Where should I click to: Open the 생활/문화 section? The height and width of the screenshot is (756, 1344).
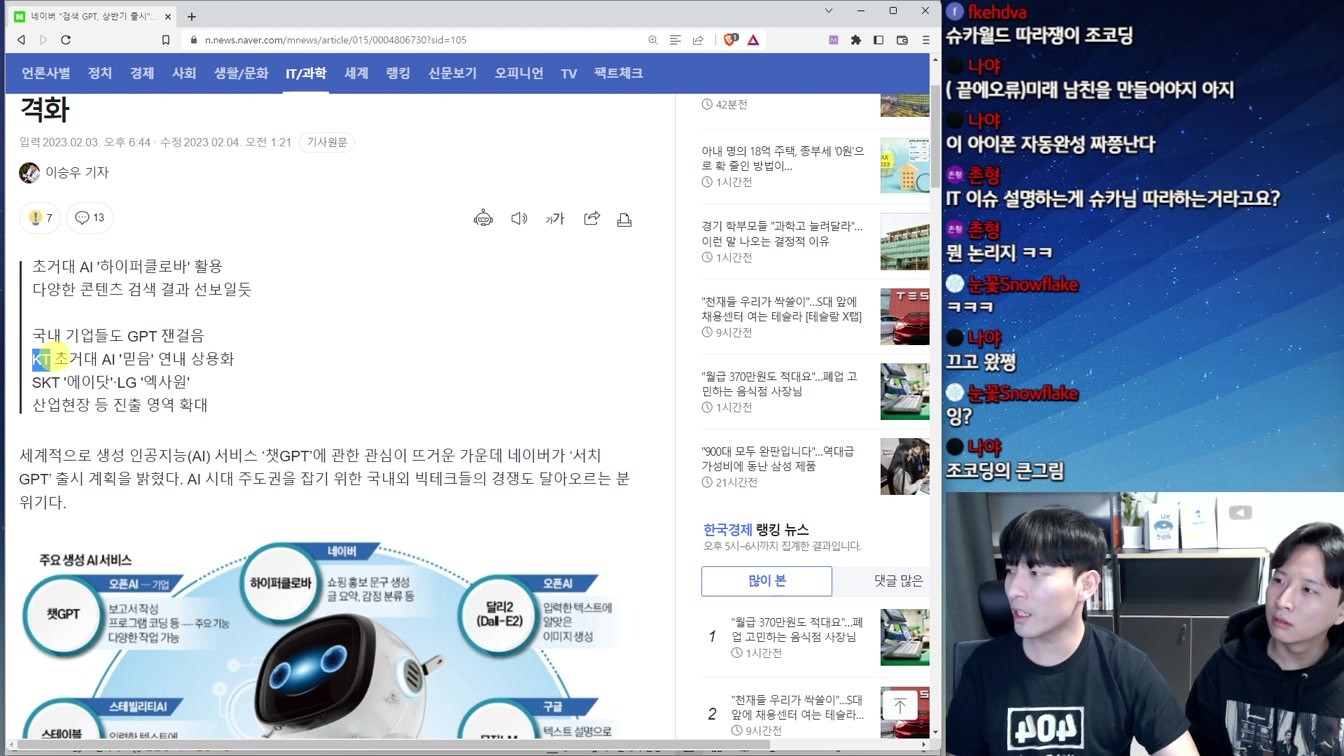pos(241,73)
